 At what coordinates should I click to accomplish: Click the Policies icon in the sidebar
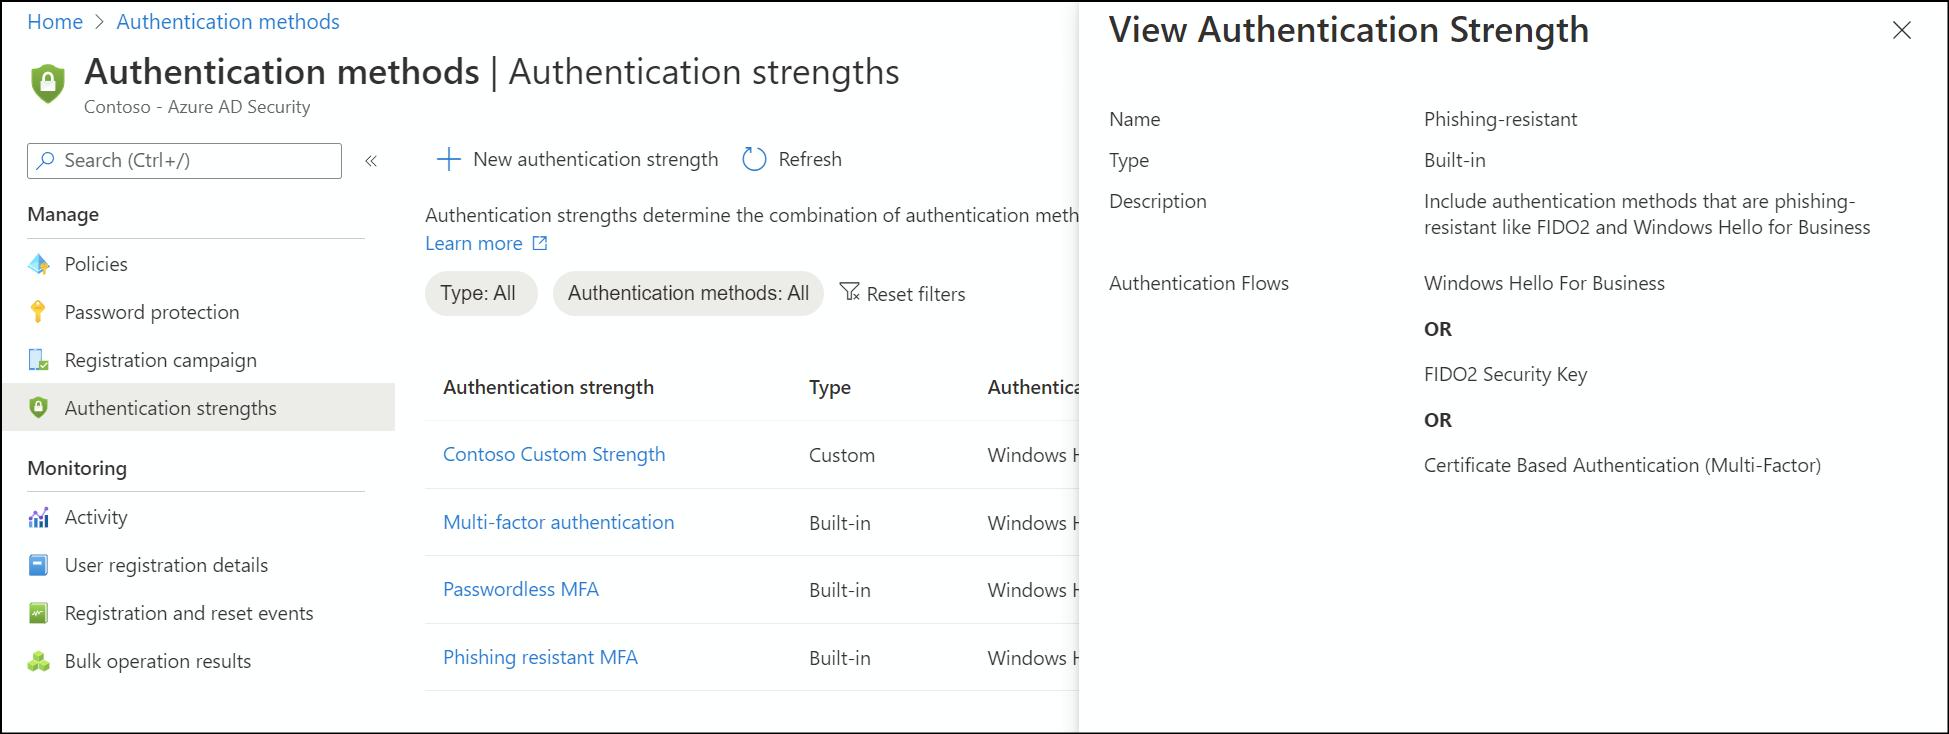pyautogui.click(x=39, y=264)
